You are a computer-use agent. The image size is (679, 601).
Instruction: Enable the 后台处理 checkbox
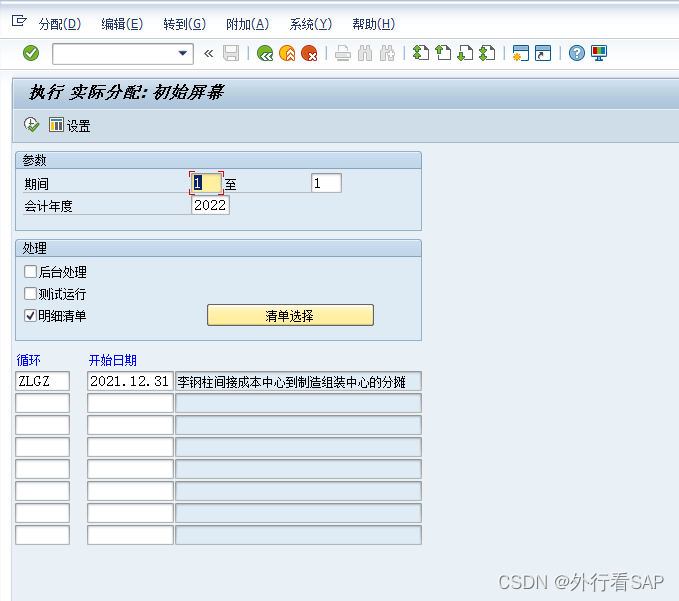click(x=30, y=272)
